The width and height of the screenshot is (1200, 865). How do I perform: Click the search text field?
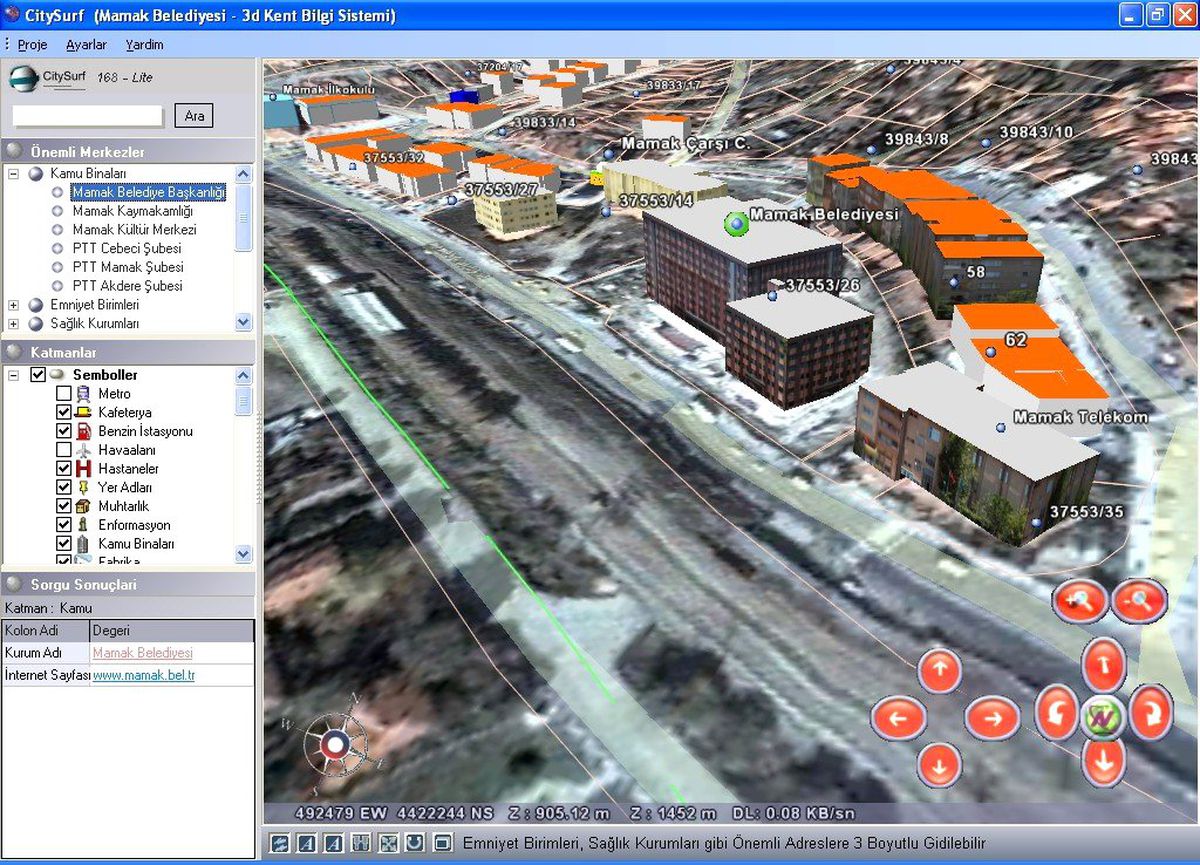click(x=88, y=116)
